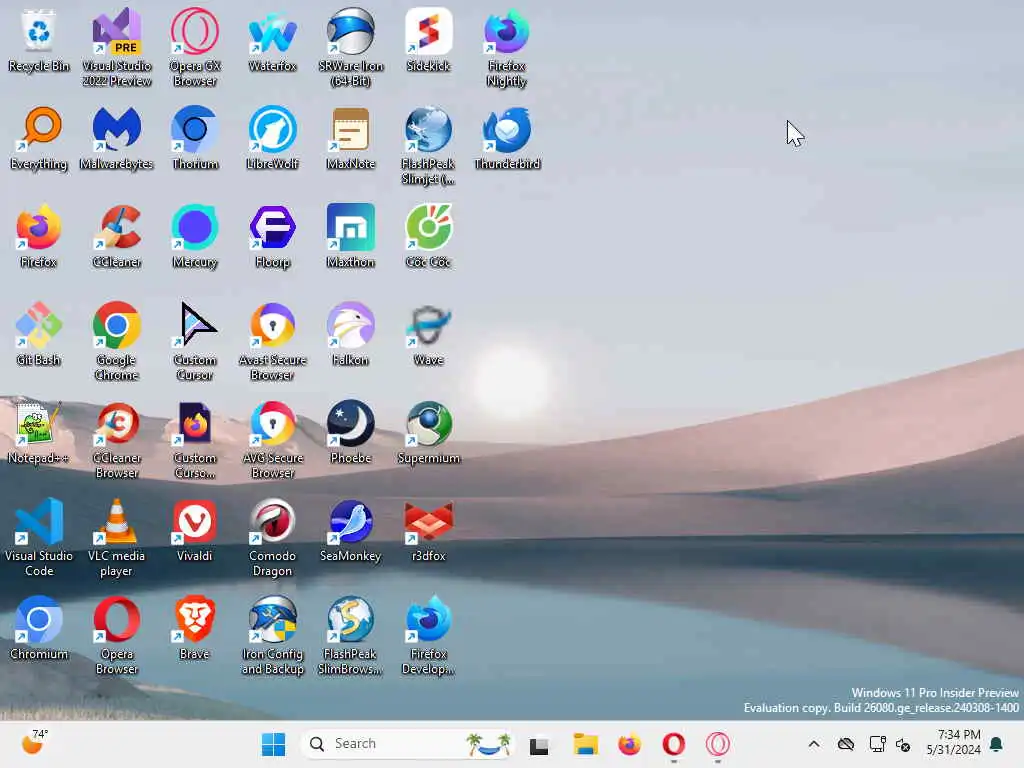
Task: Click the Phoebe moon icon
Action: (351, 433)
